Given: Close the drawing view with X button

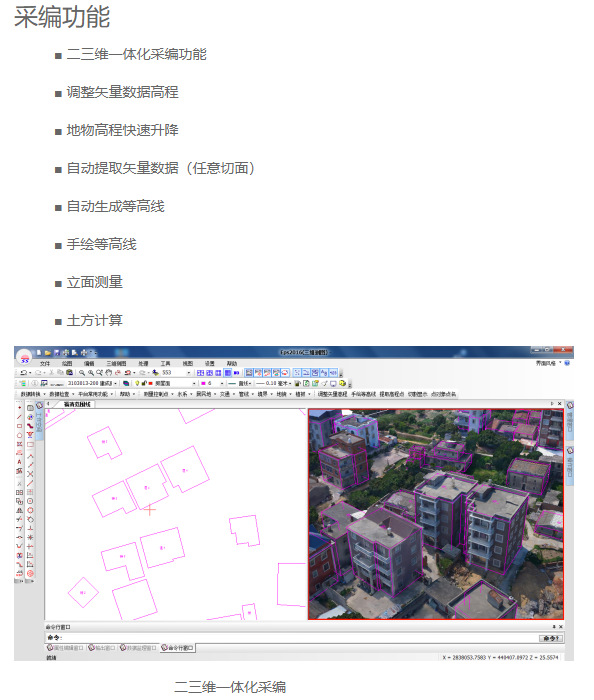Looking at the screenshot, I should click(x=559, y=404).
